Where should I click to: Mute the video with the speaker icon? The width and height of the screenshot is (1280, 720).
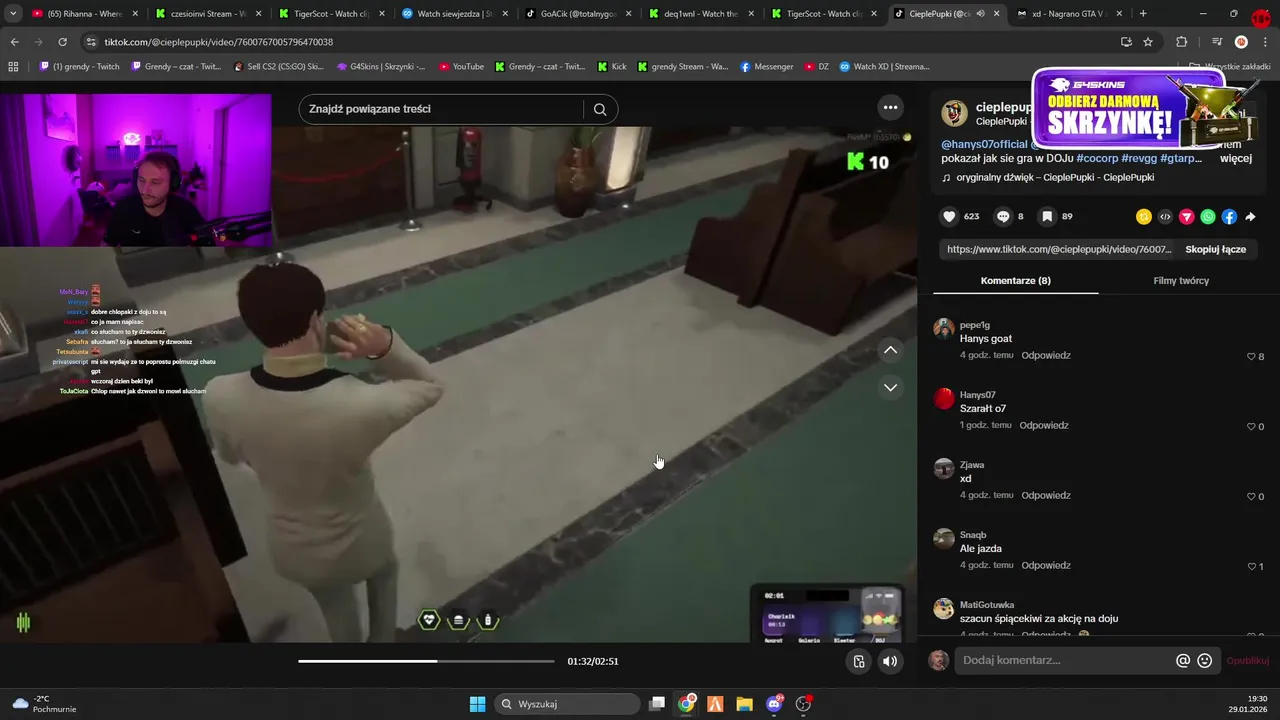(890, 661)
